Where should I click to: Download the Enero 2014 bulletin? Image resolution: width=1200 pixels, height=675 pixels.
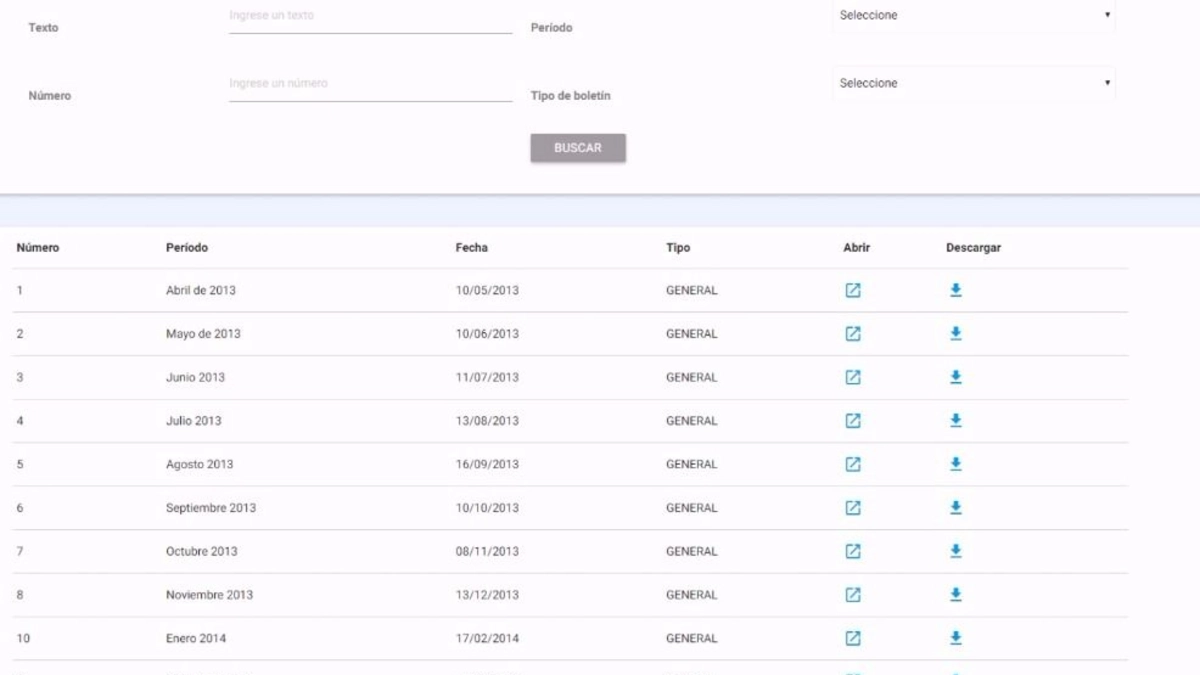955,638
